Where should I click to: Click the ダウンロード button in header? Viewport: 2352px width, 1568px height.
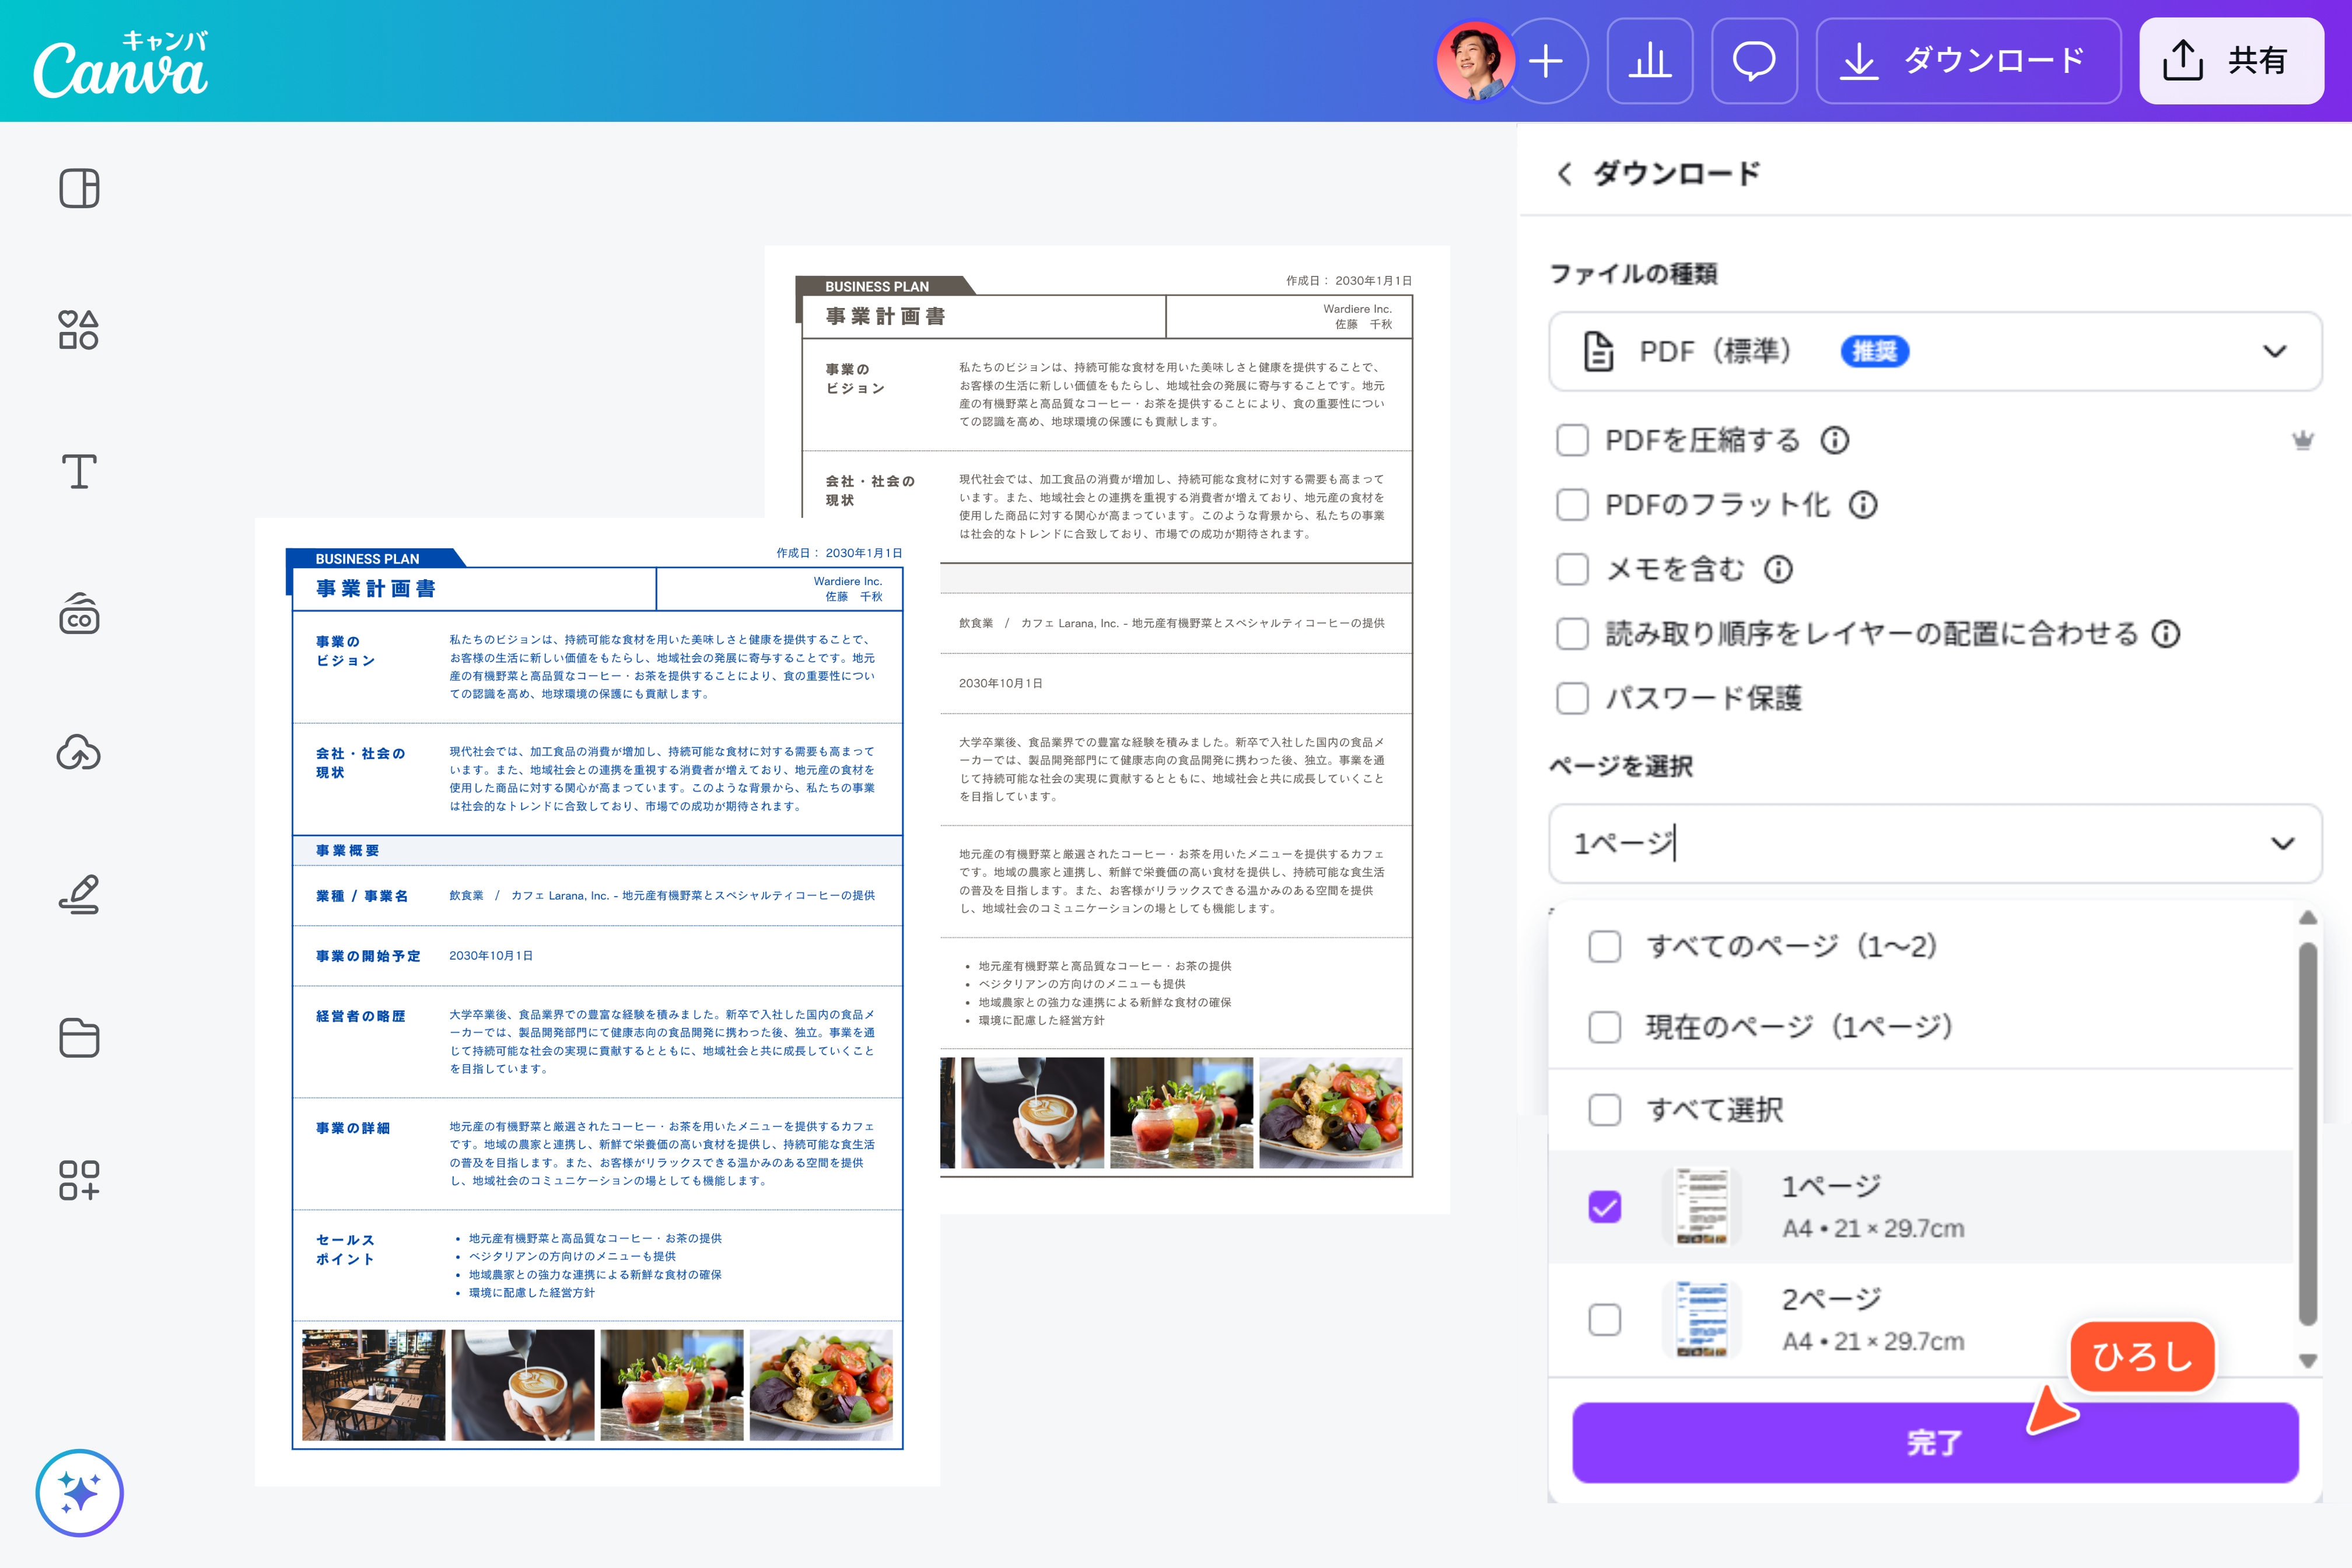[1968, 61]
